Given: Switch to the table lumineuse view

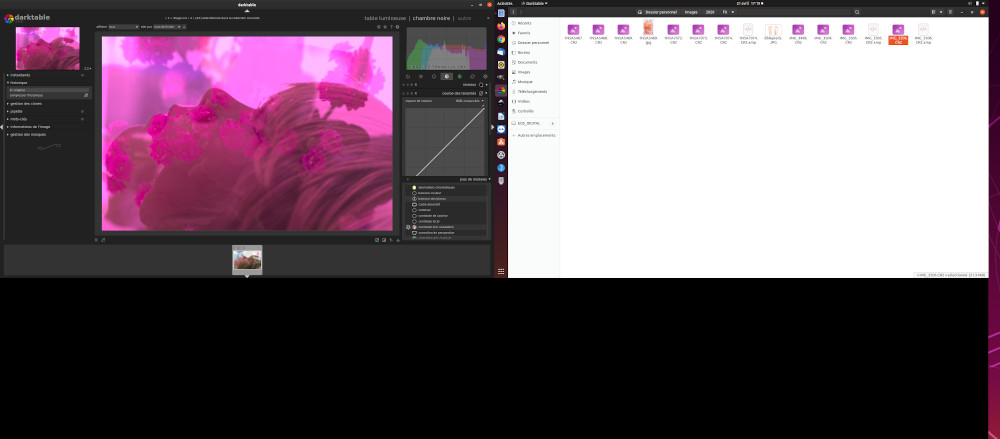Looking at the screenshot, I should click(x=386, y=18).
